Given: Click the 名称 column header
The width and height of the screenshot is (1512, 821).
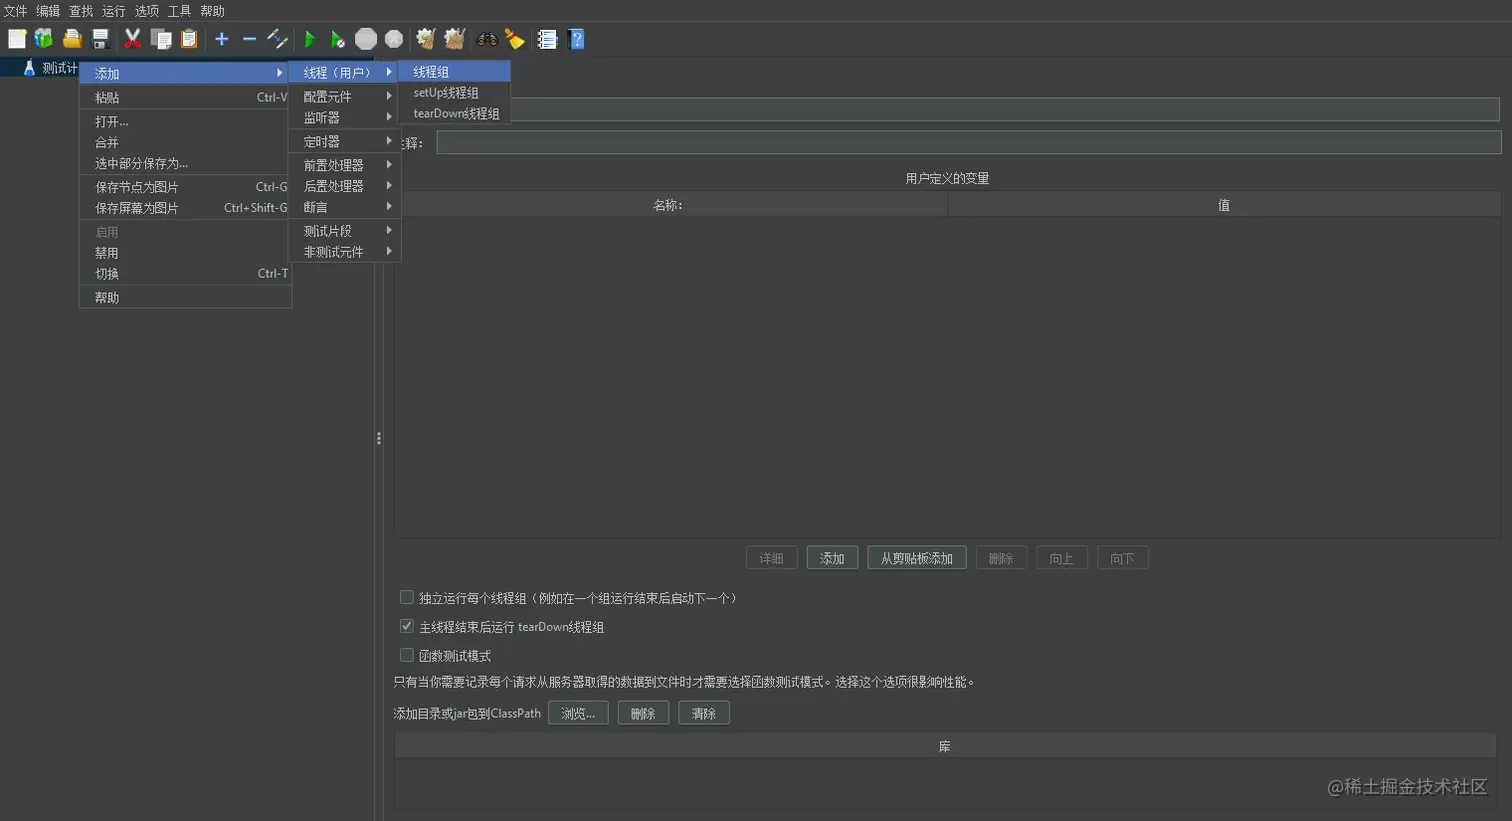Looking at the screenshot, I should tap(668, 205).
